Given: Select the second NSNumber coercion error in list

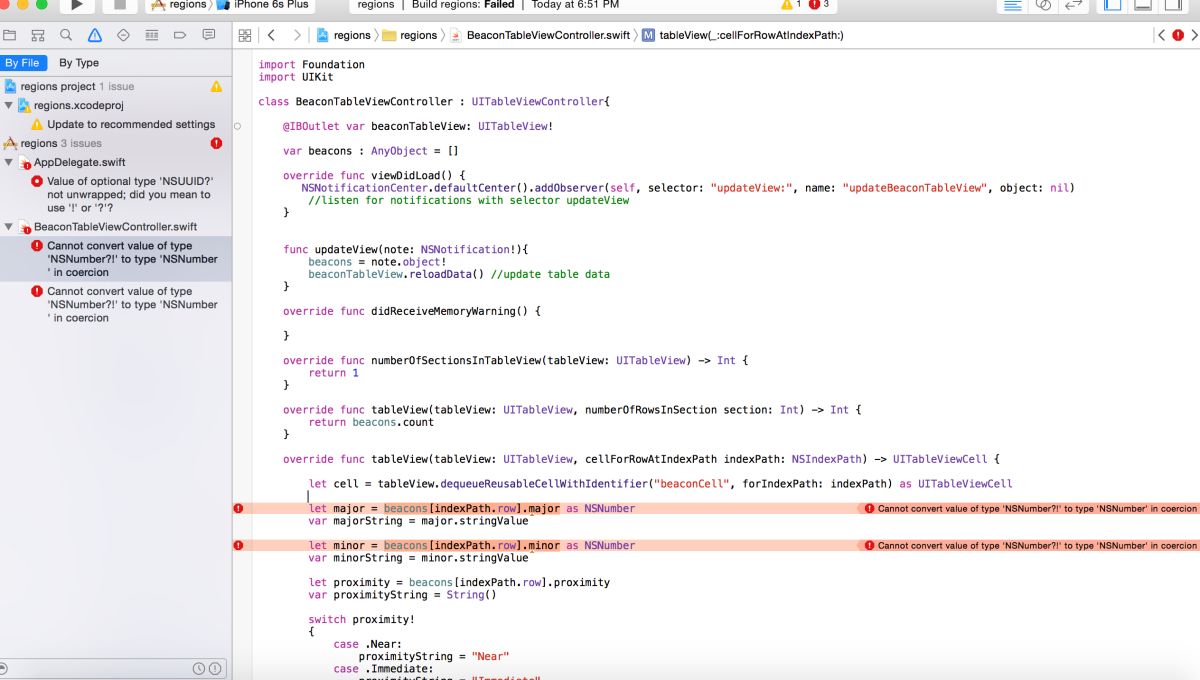Looking at the screenshot, I should (x=115, y=305).
